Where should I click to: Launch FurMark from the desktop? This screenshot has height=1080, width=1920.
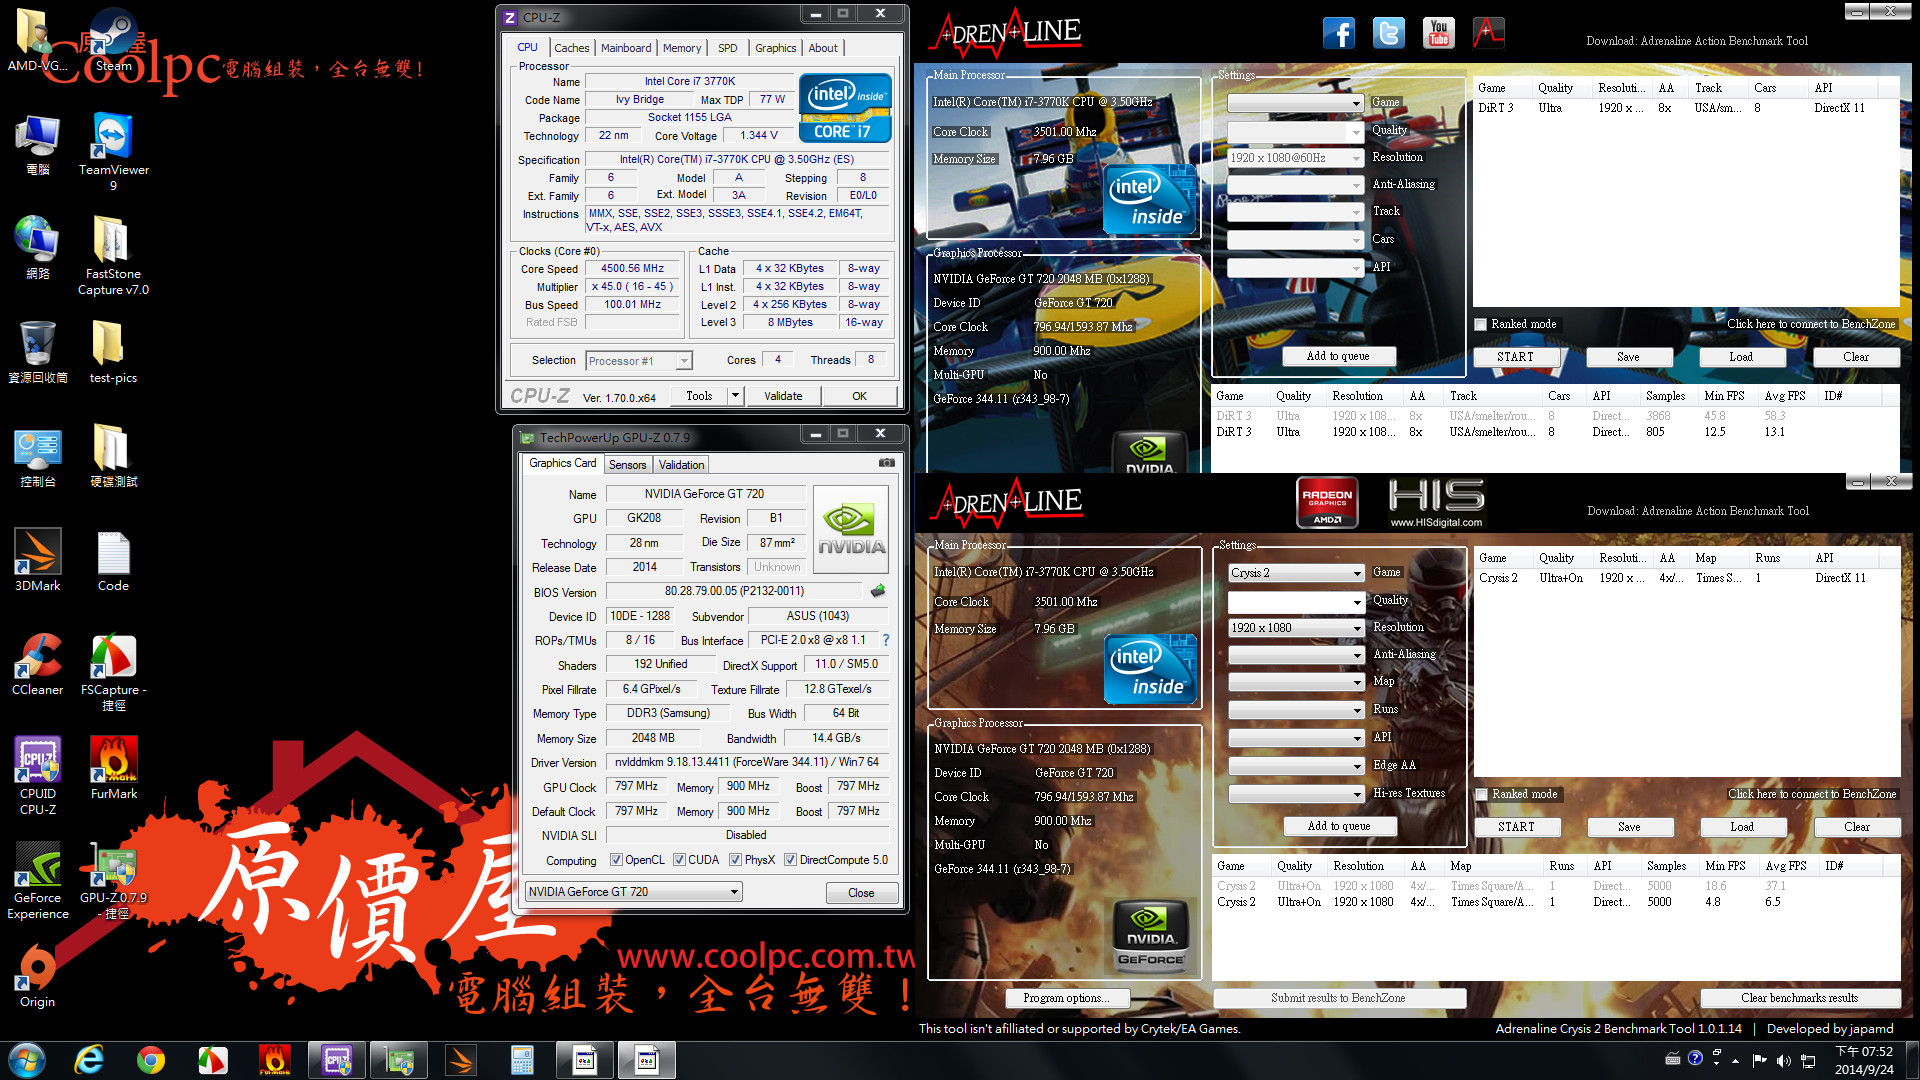tap(113, 768)
